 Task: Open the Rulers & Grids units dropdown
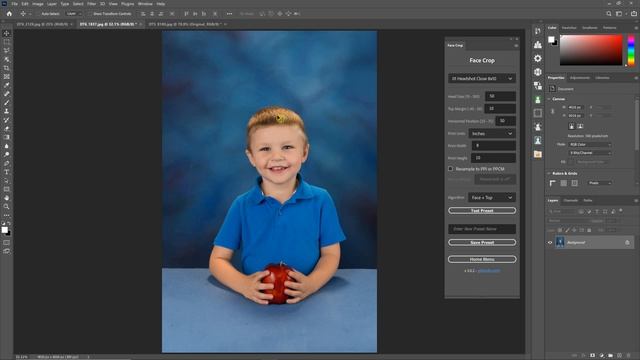pyautogui.click(x=600, y=183)
